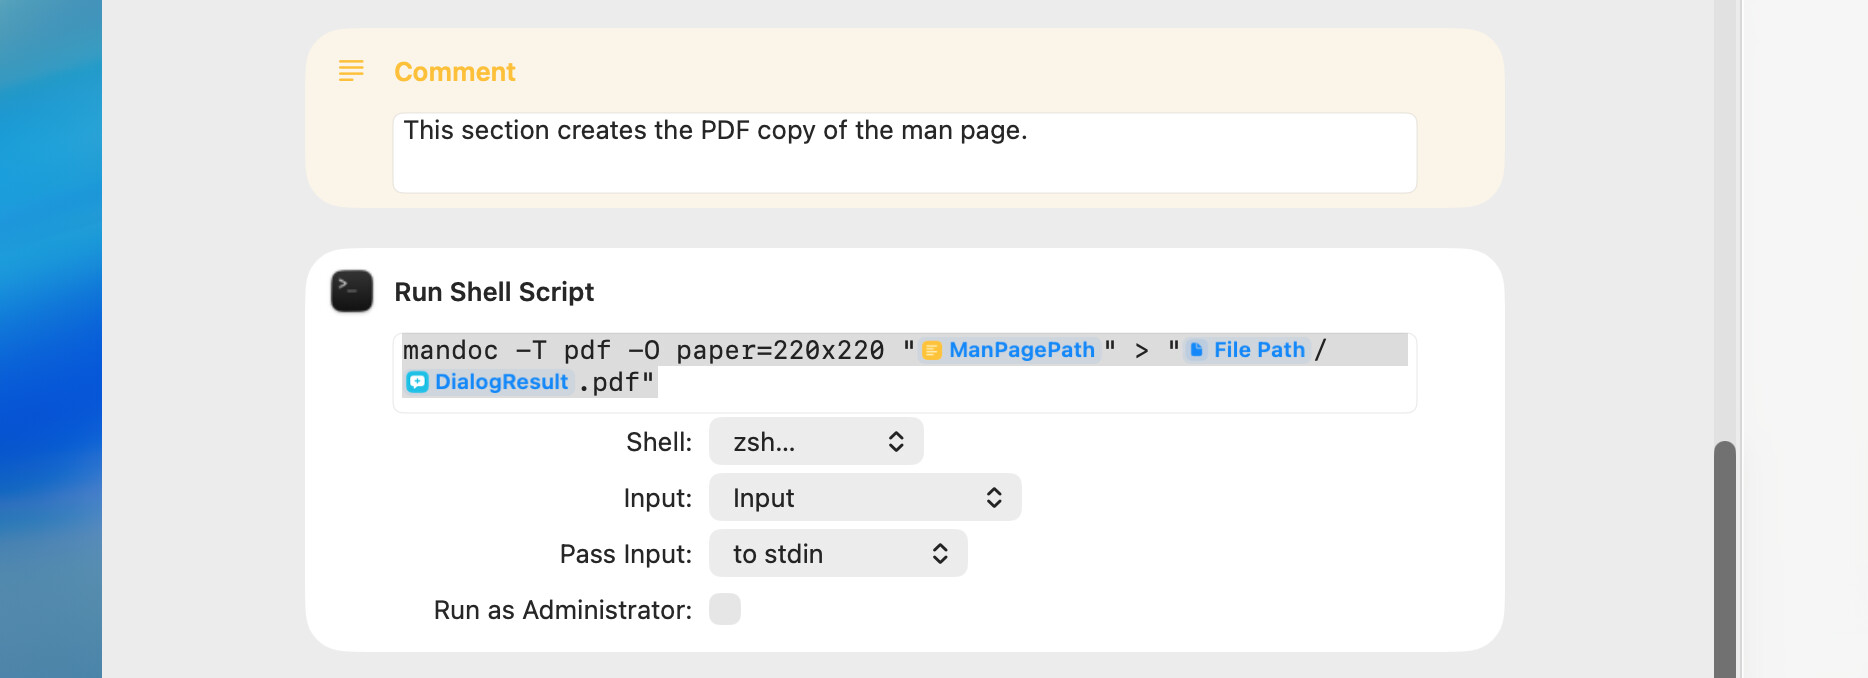Click the 'Run as Administrator:' label text
Screen dimensions: 1868x678
(x=563, y=610)
